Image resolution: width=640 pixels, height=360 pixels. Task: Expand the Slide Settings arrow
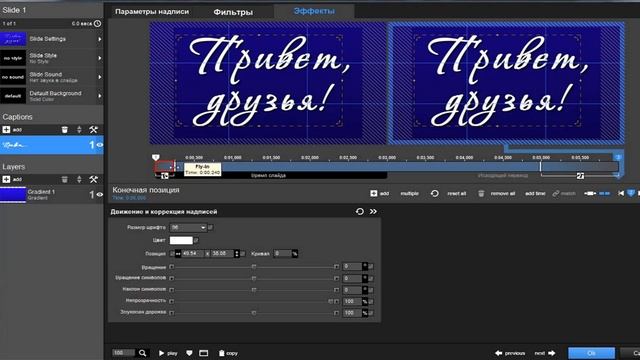point(100,39)
